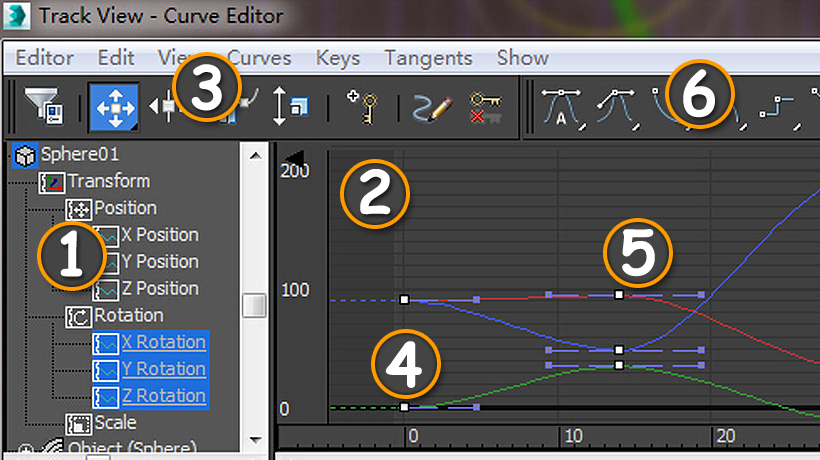Select the green curve key near frame 14
820x460 pixels.
[619, 365]
